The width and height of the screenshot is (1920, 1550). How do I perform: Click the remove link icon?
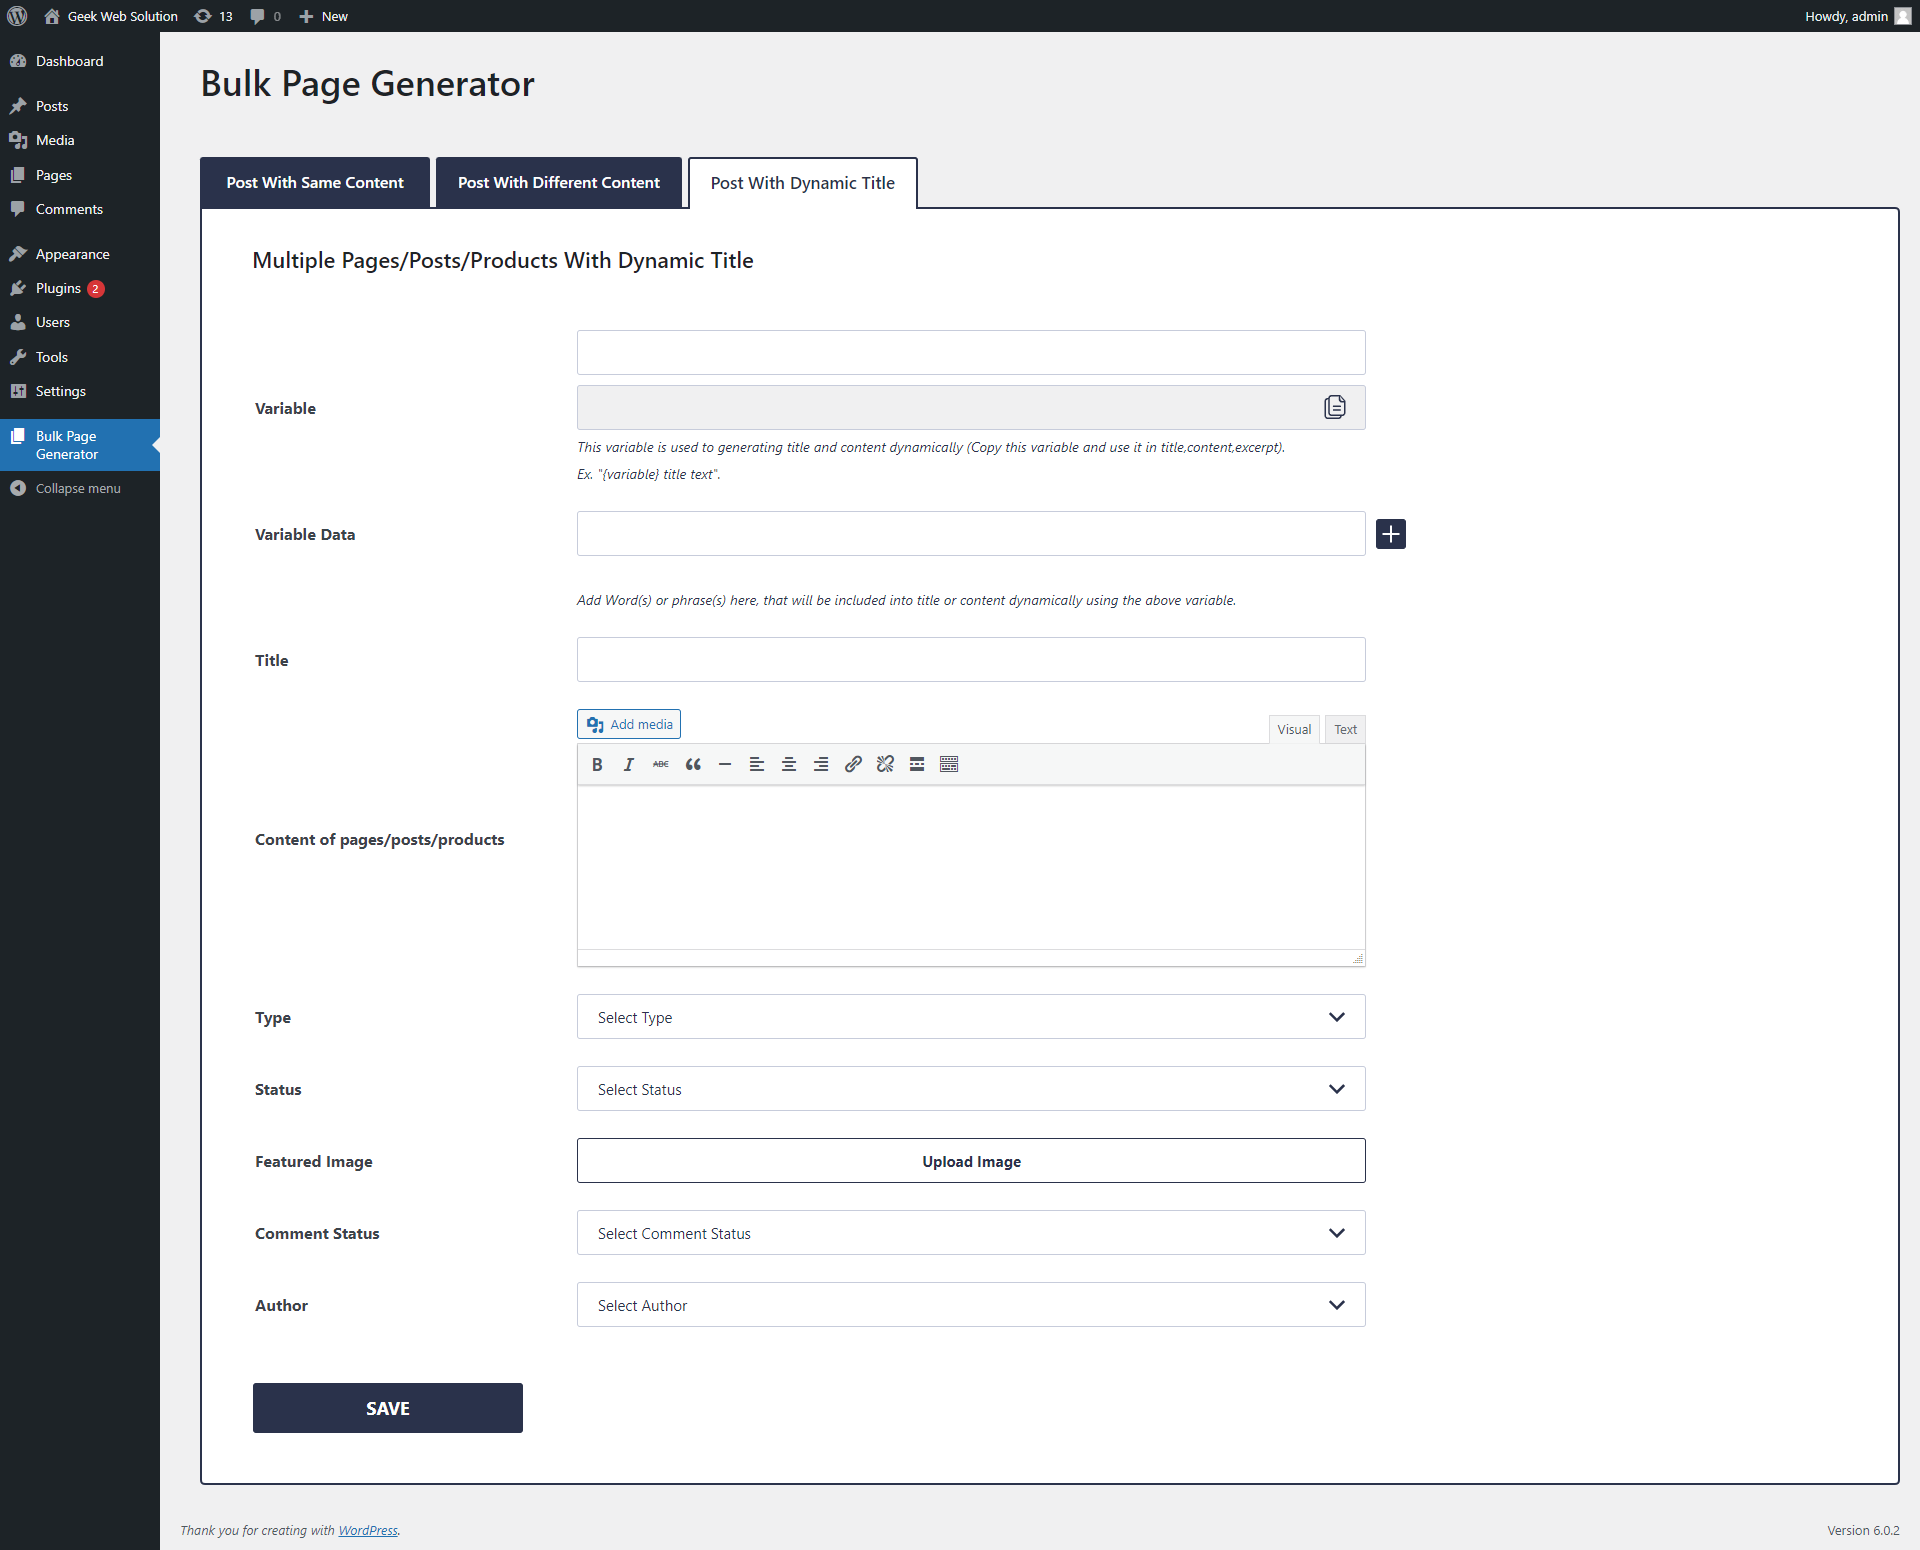pyautogui.click(x=885, y=764)
